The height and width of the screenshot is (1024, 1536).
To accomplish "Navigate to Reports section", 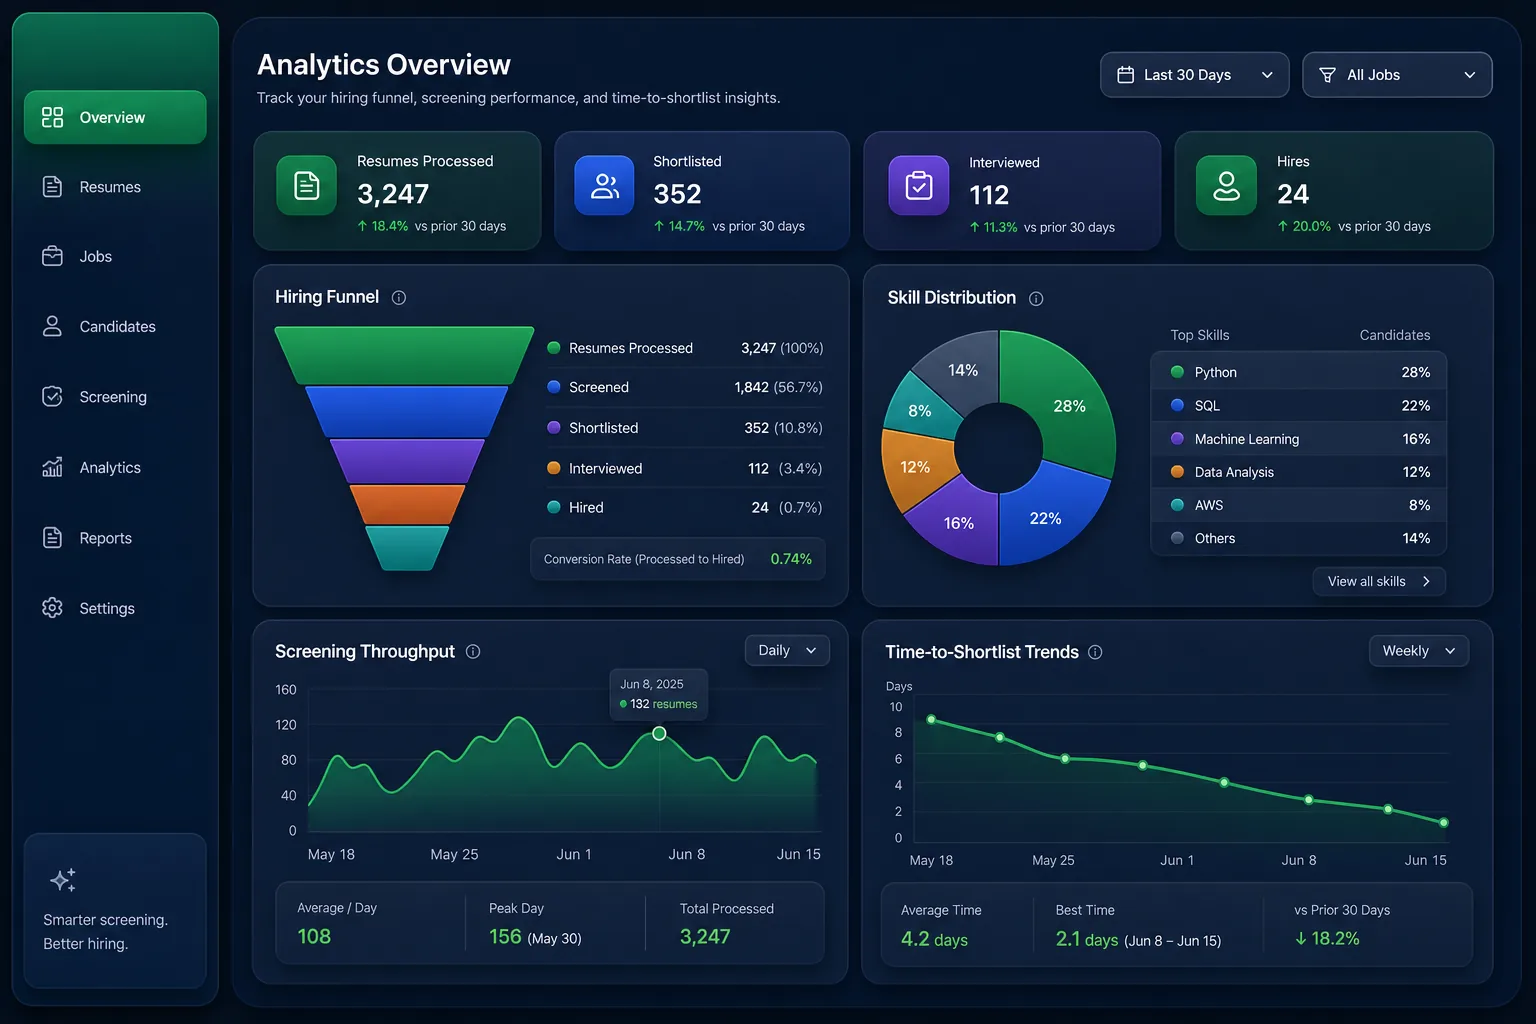I will tap(115, 538).
